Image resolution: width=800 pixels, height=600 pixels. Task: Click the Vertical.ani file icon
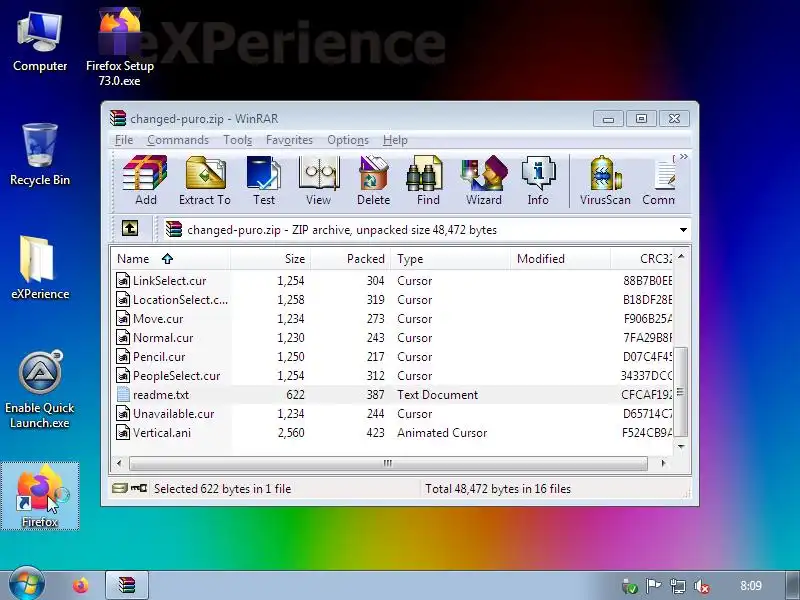123,433
